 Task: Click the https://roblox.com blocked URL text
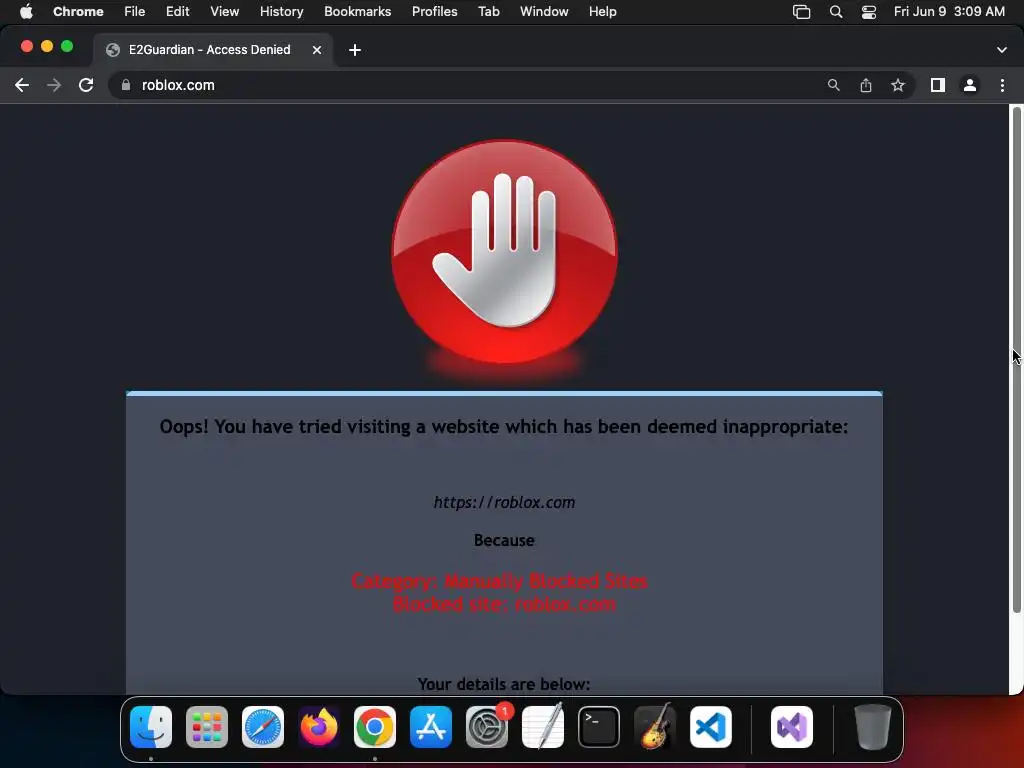coord(504,502)
